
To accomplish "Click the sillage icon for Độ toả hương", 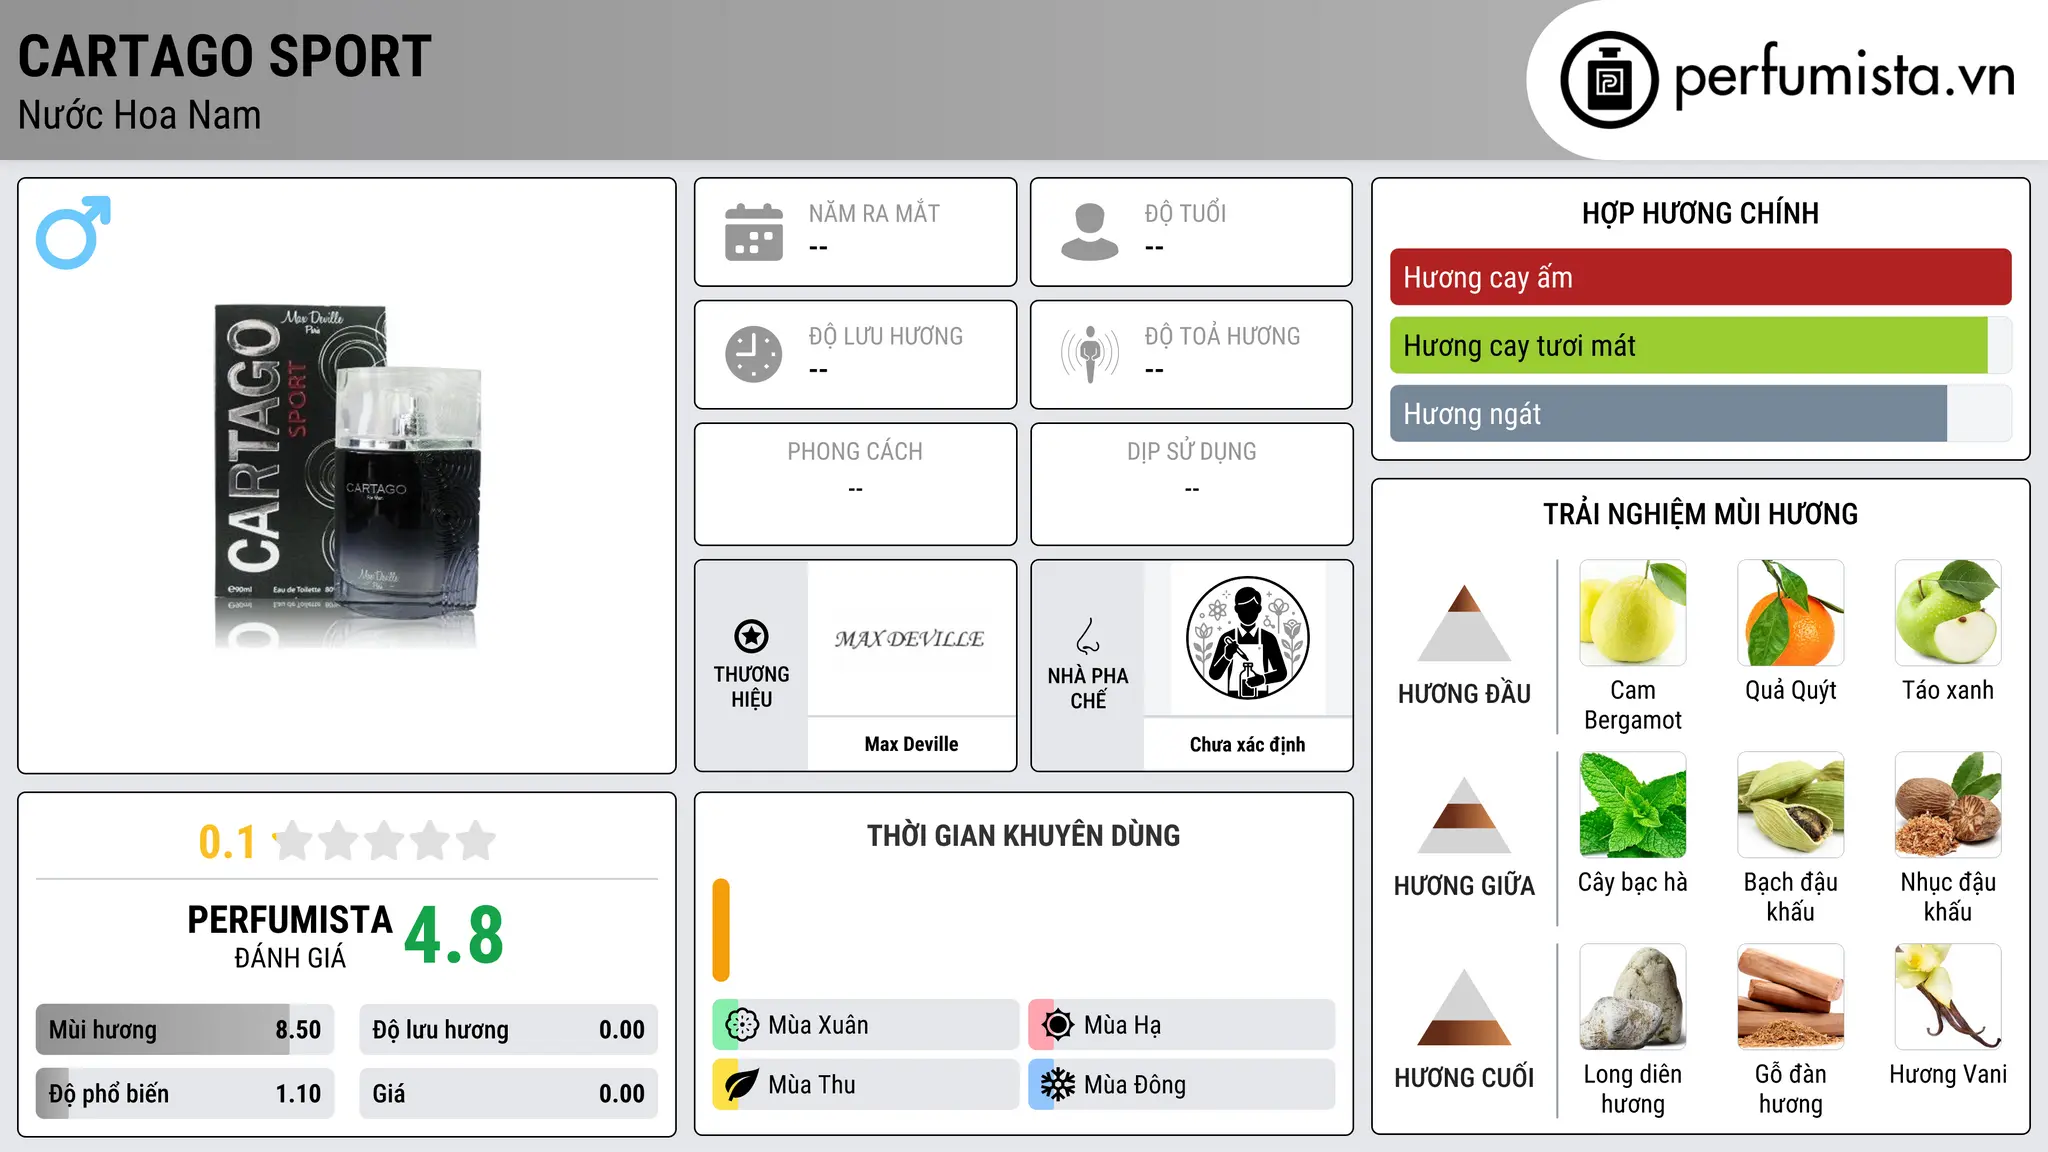I will tap(1090, 354).
